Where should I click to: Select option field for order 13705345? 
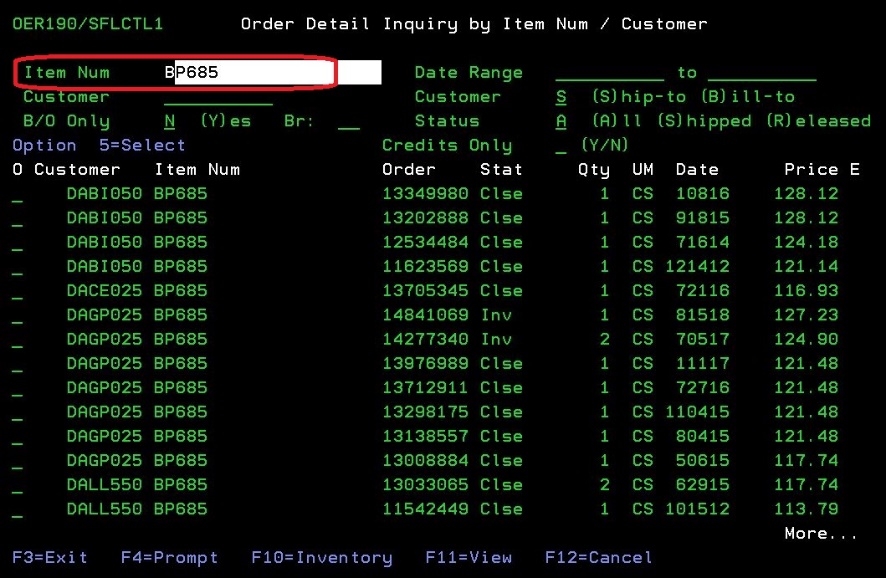pyautogui.click(x=17, y=292)
